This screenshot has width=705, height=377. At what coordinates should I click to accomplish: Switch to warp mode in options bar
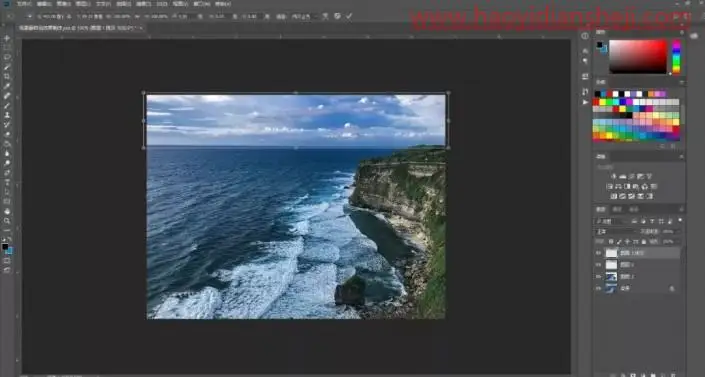[x=325, y=16]
